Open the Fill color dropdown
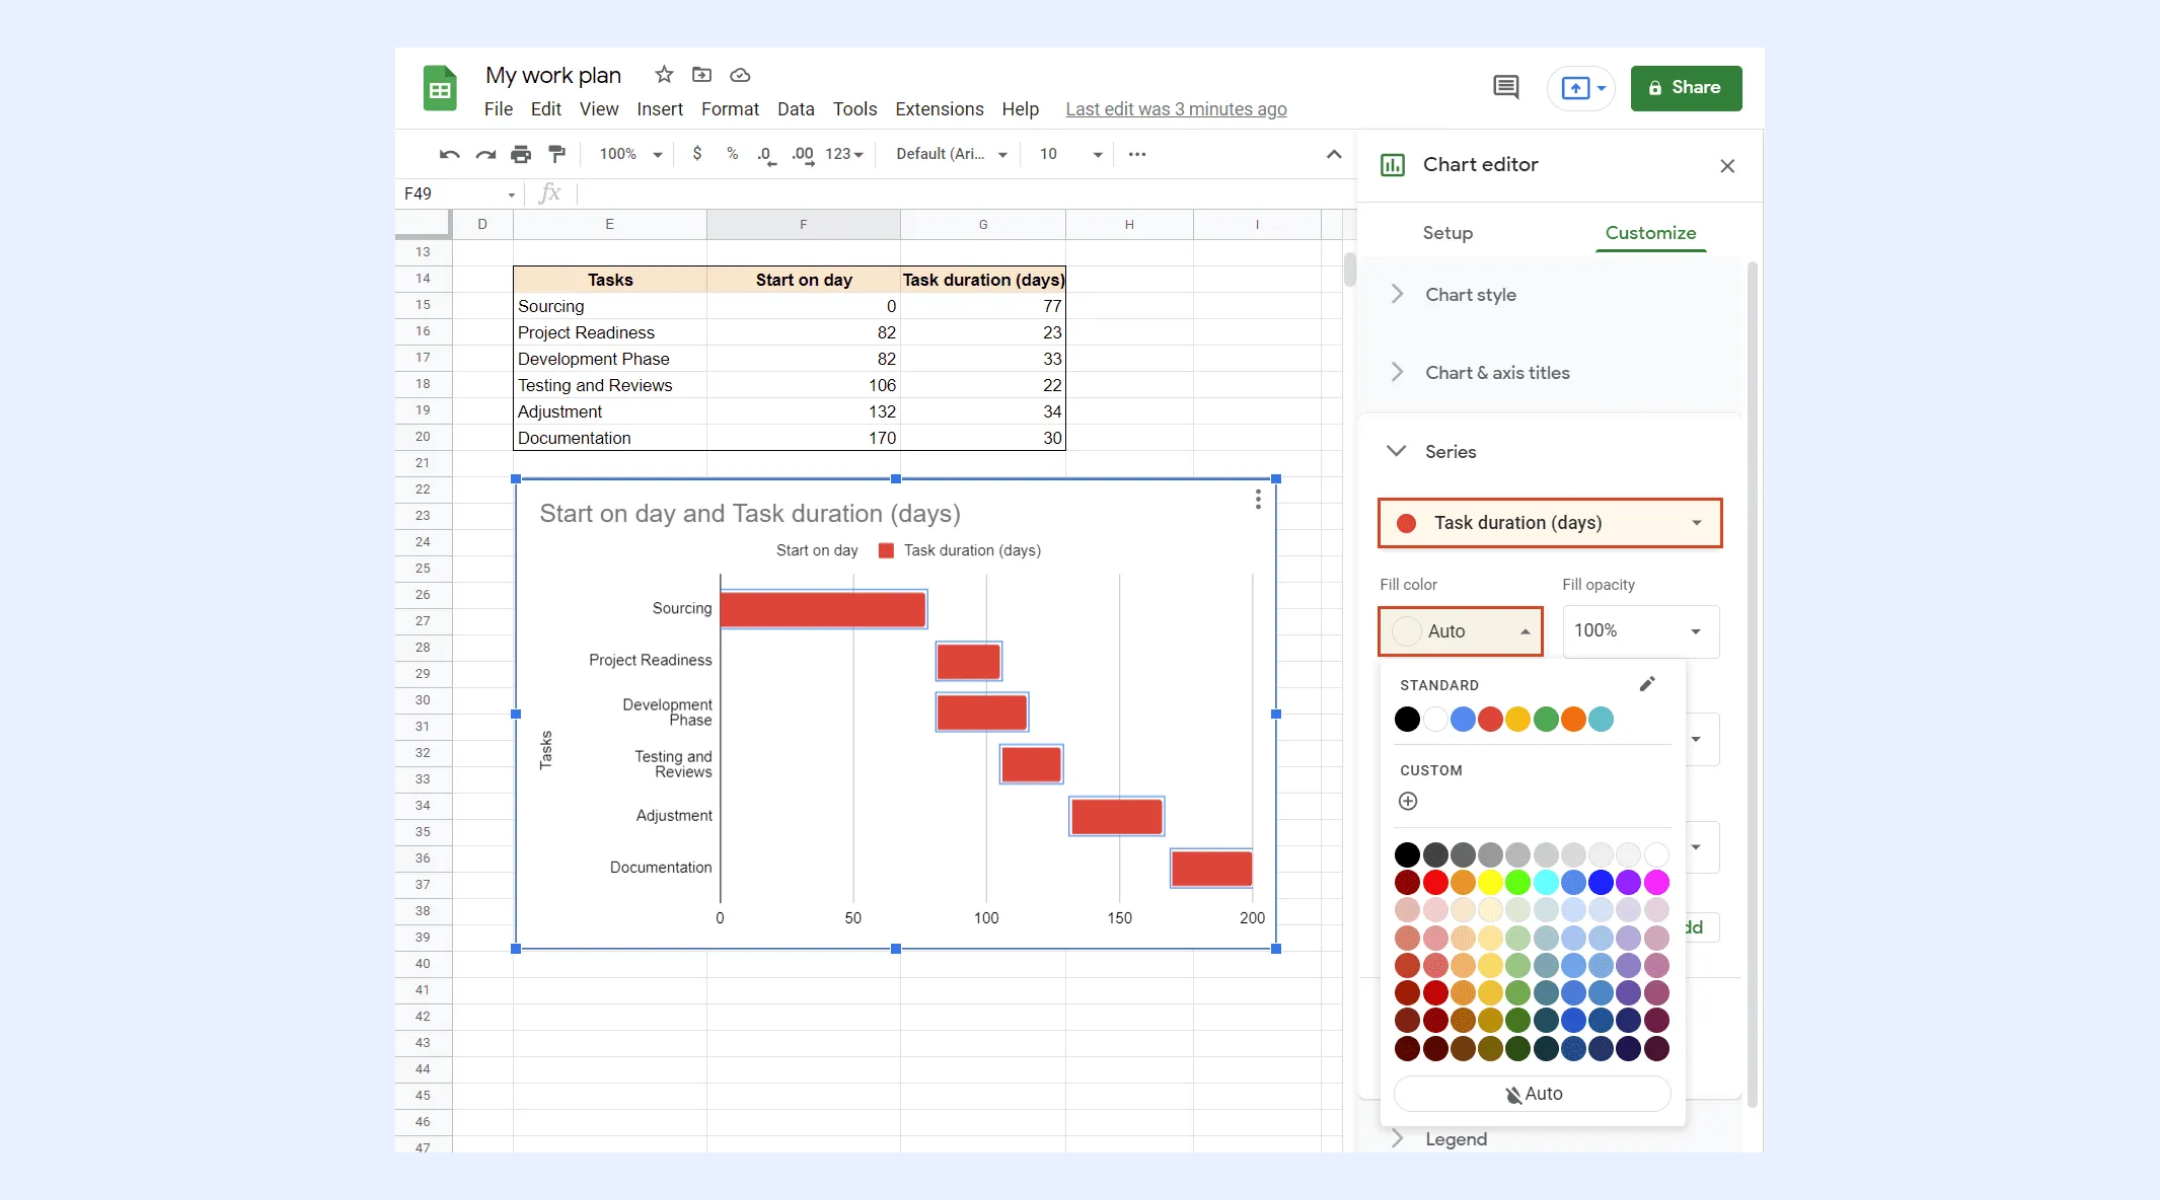This screenshot has height=1200, width=2160. coord(1460,632)
